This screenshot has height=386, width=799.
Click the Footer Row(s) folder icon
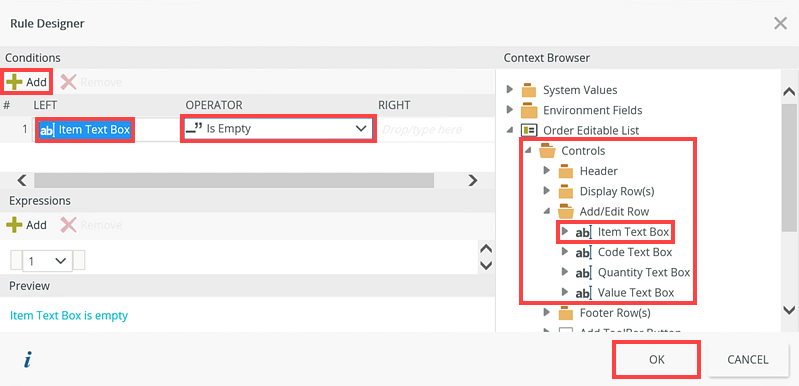pyautogui.click(x=566, y=312)
